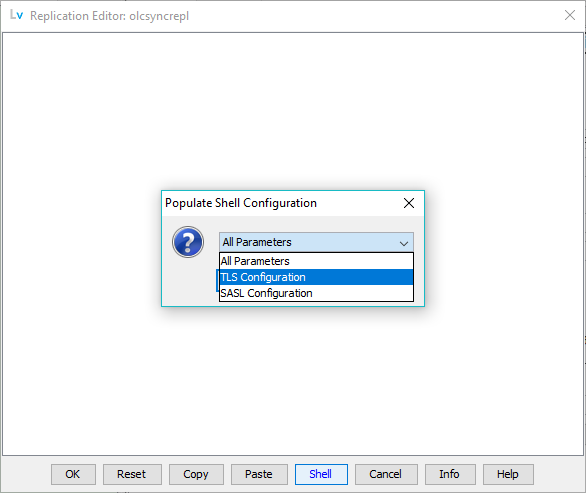Viewport: 586px width, 493px height.
Task: Collapse the All Parameters combo box
Action: [x=316, y=242]
